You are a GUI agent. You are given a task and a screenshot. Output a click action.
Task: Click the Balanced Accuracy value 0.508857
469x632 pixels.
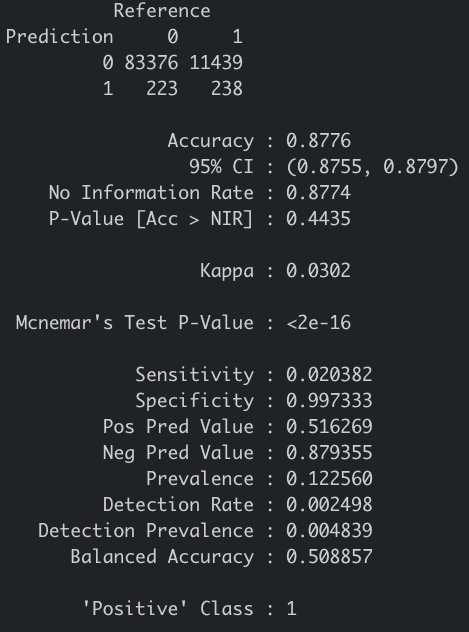point(329,557)
